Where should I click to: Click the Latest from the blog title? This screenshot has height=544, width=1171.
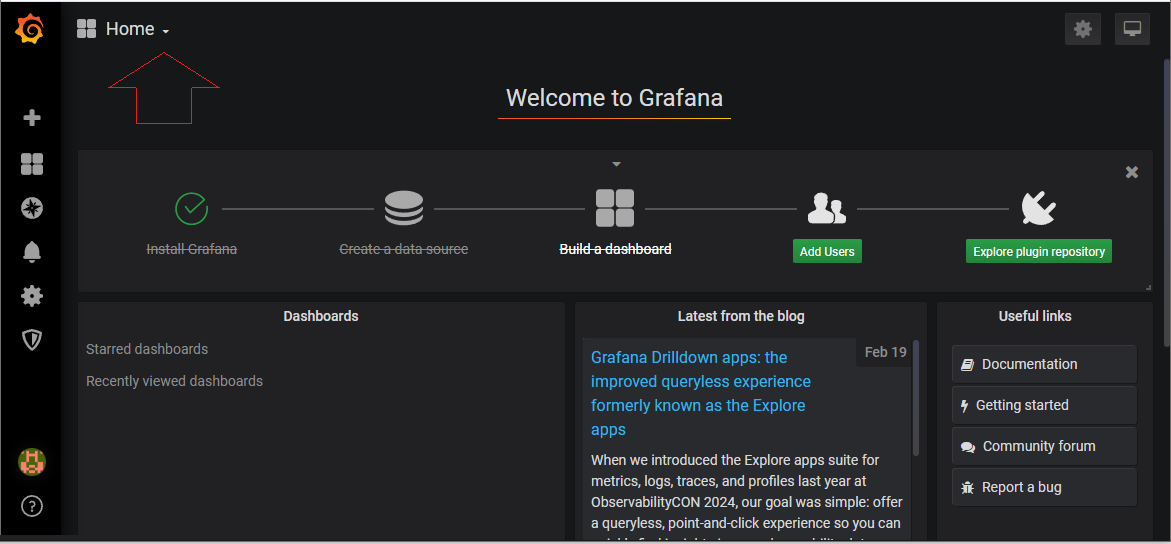click(x=741, y=316)
